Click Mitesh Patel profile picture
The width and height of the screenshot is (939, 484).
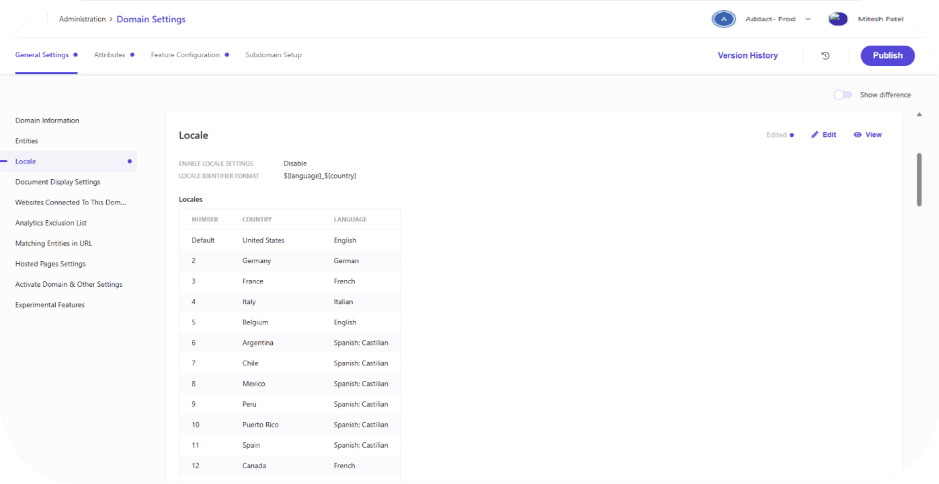(838, 19)
